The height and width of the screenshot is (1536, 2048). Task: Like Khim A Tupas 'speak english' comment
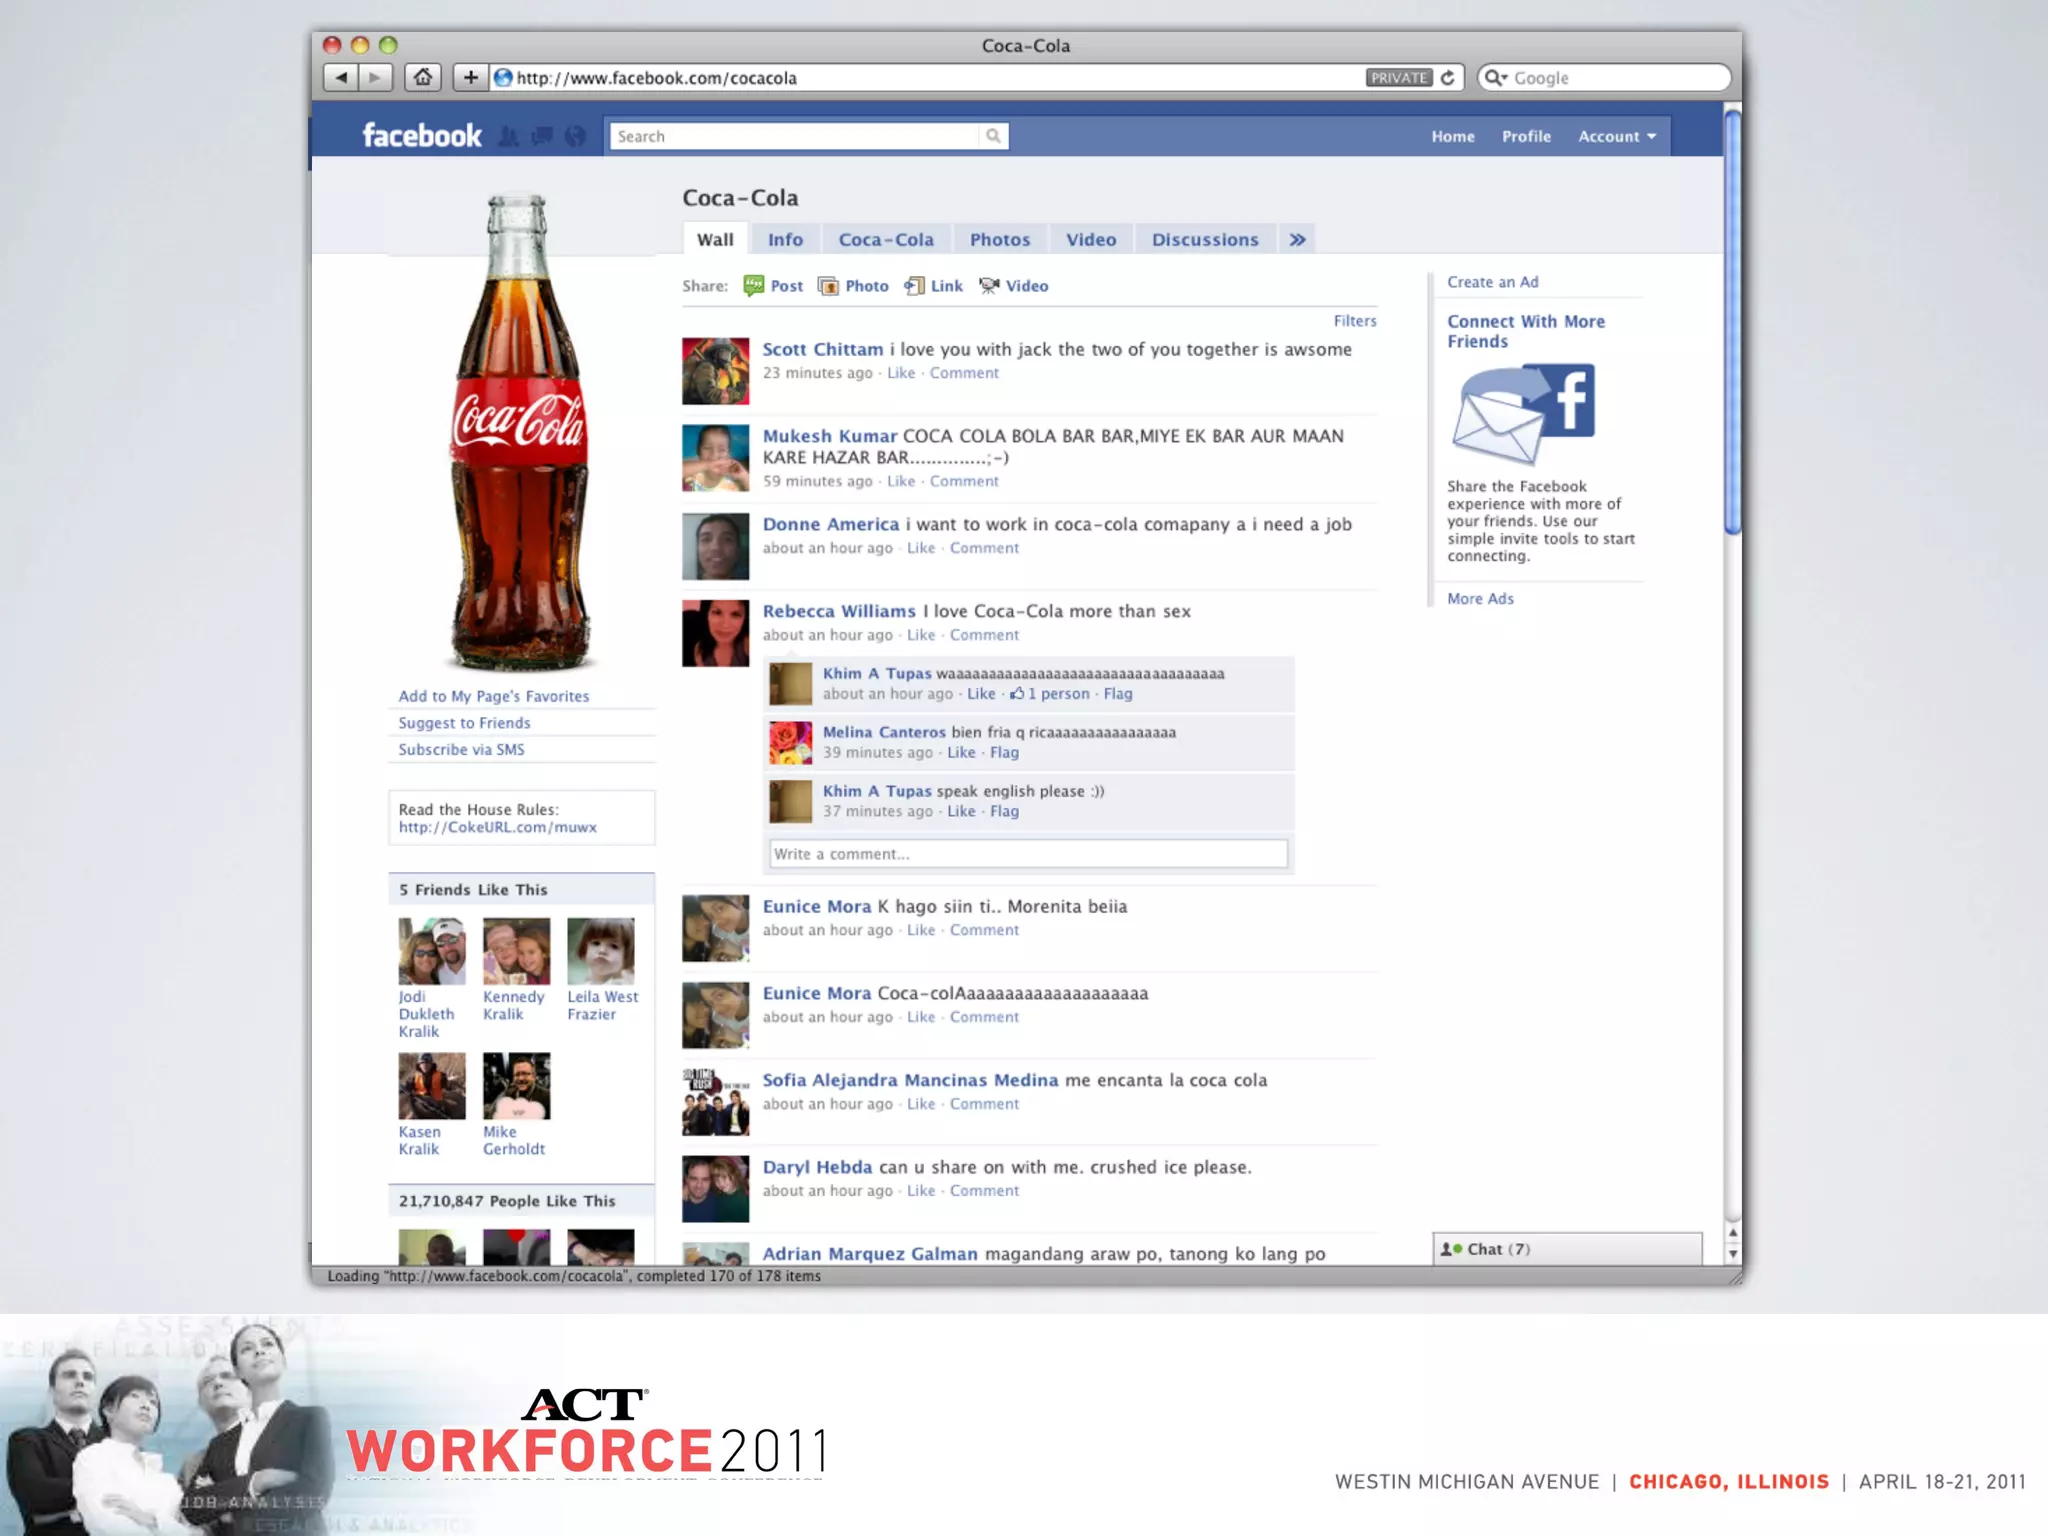[961, 811]
